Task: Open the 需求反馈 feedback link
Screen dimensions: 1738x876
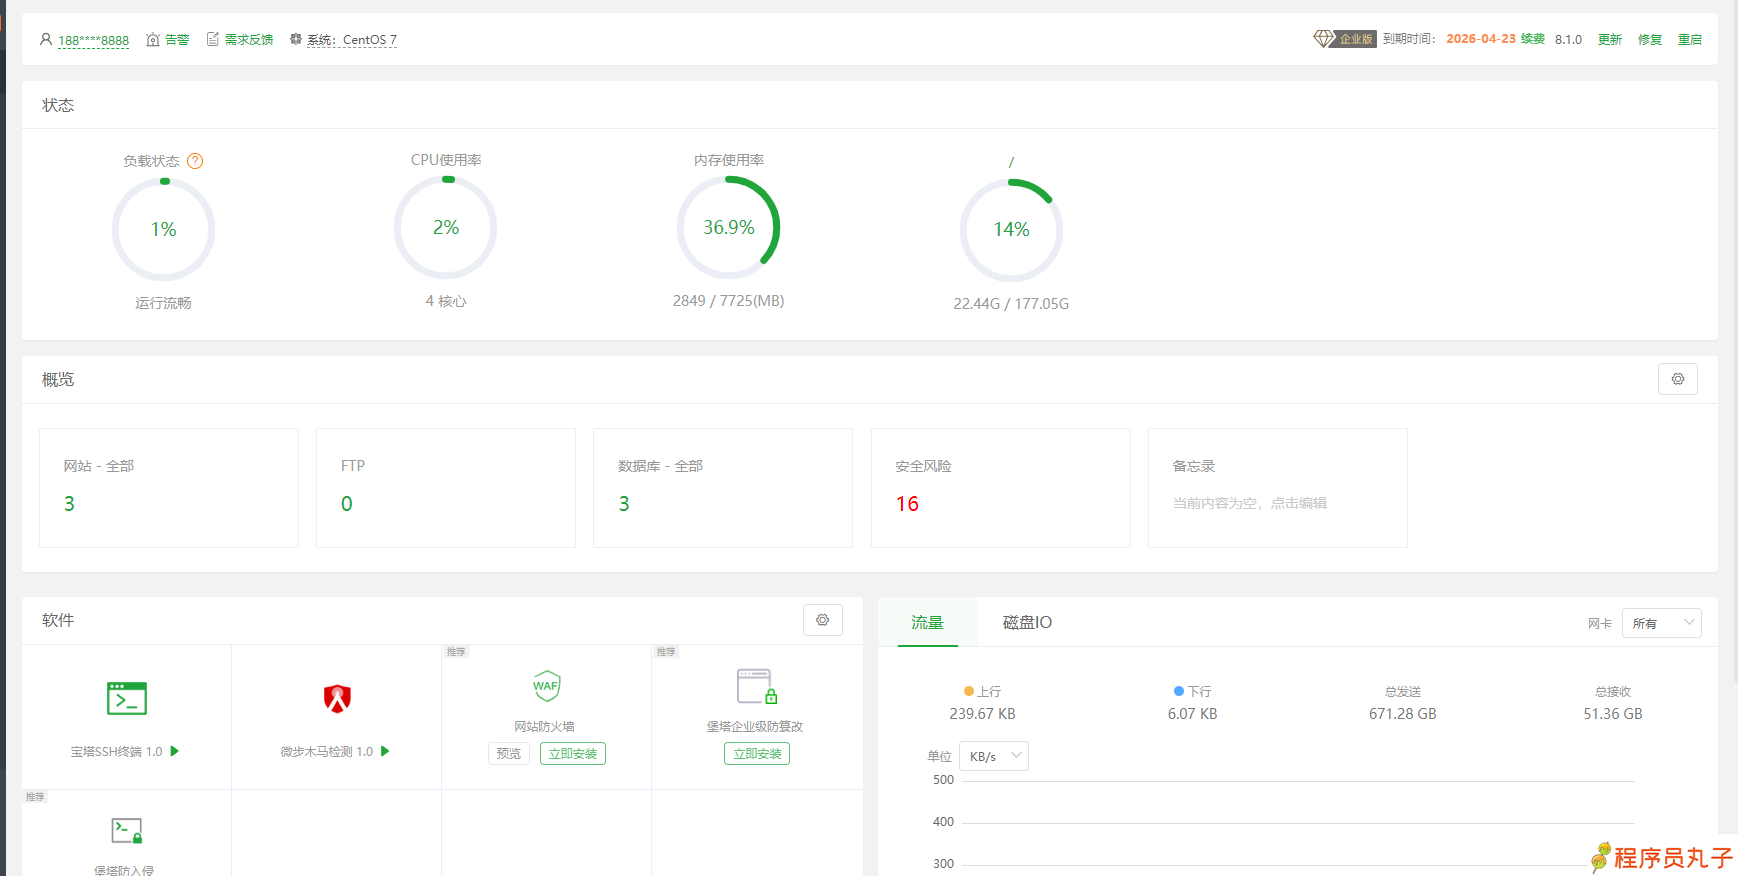Action: [249, 40]
